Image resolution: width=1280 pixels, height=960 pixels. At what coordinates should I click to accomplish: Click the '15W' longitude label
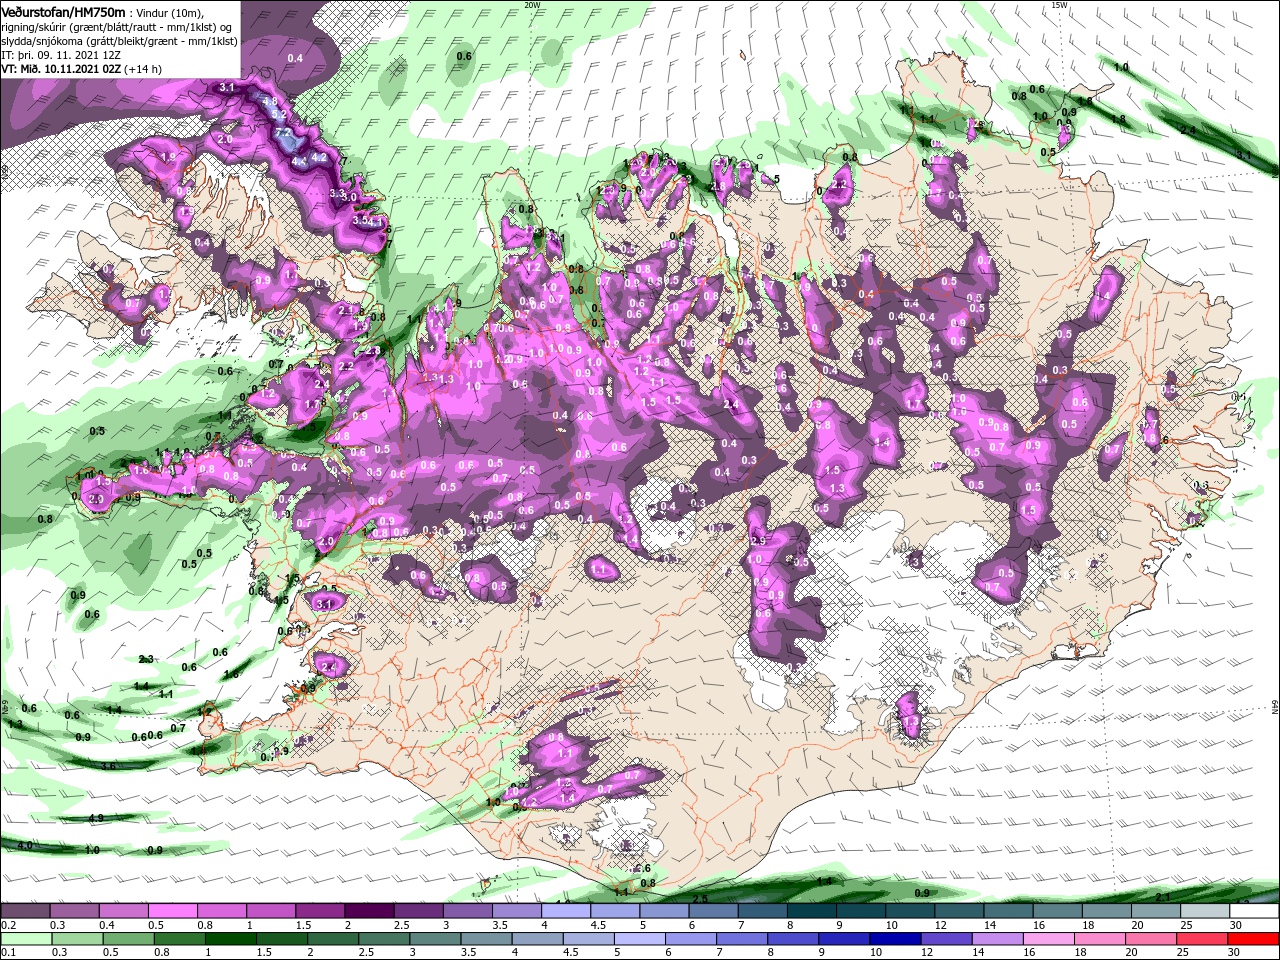point(1060,5)
